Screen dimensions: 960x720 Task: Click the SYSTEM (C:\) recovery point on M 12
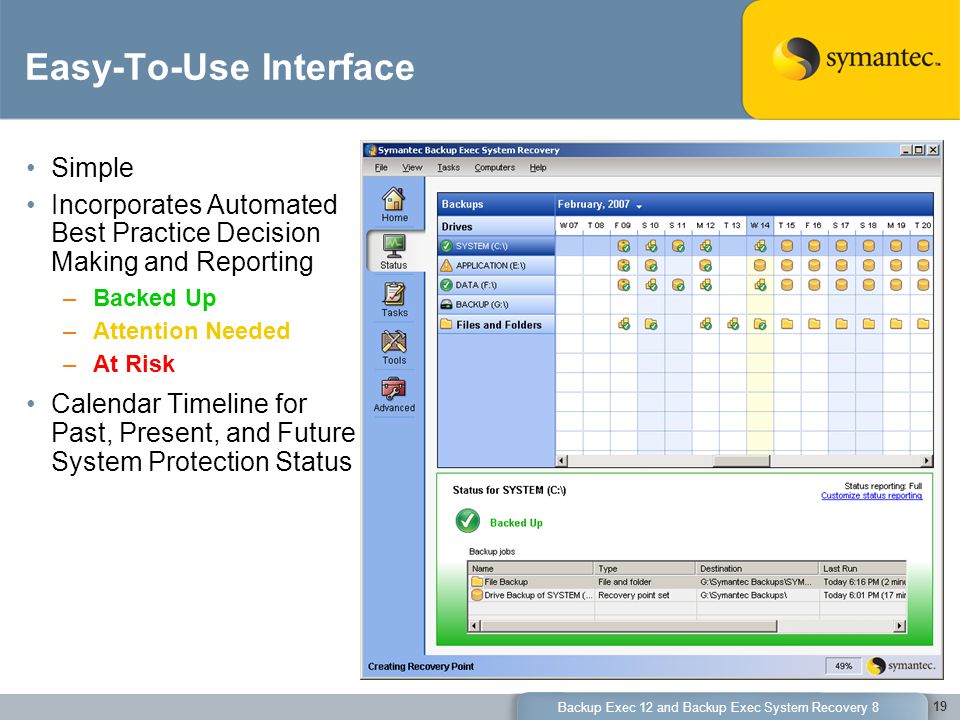[705, 246]
